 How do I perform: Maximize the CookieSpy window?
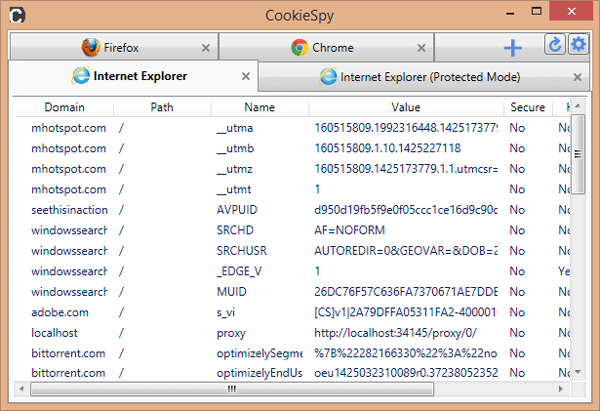pyautogui.click(x=536, y=11)
